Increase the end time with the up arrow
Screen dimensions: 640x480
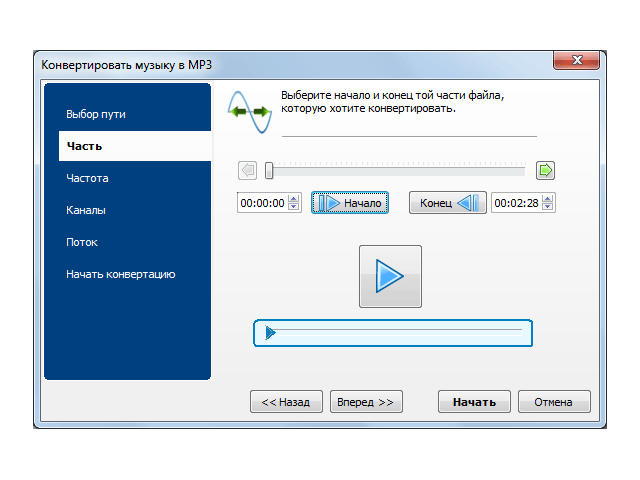(x=548, y=199)
